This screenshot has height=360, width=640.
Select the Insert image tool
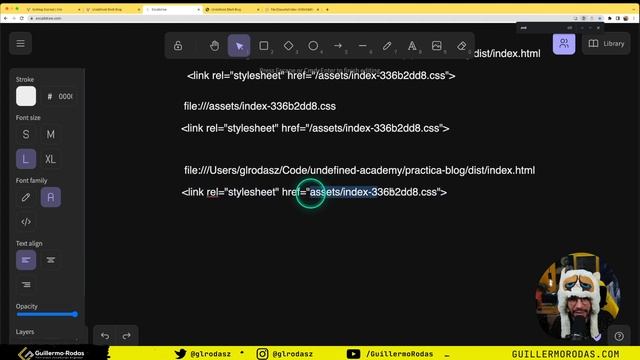[437, 46]
